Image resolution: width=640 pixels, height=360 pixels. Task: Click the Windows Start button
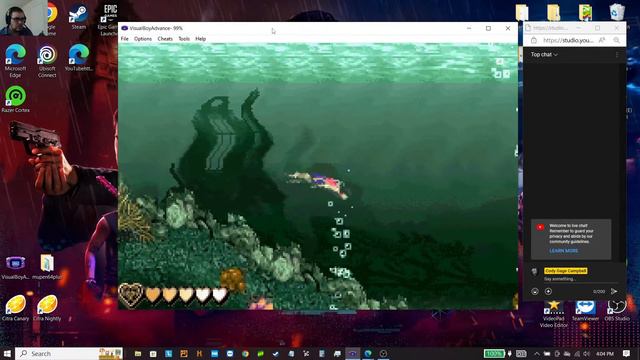7,353
